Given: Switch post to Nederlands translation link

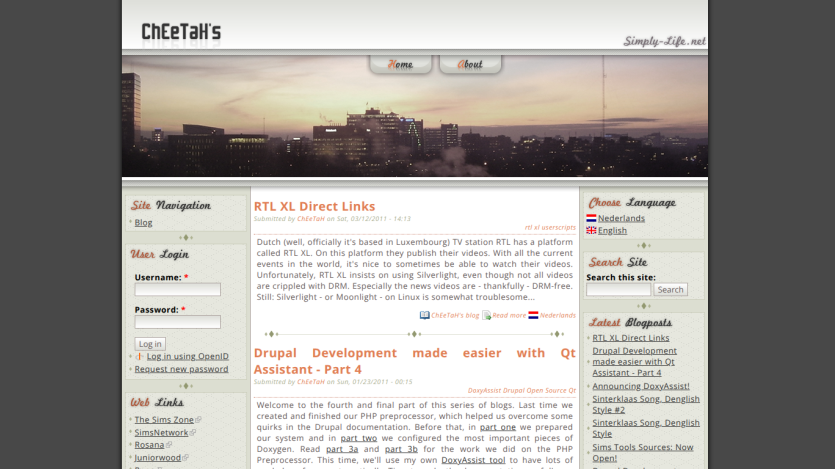Looking at the screenshot, I should click(558, 315).
